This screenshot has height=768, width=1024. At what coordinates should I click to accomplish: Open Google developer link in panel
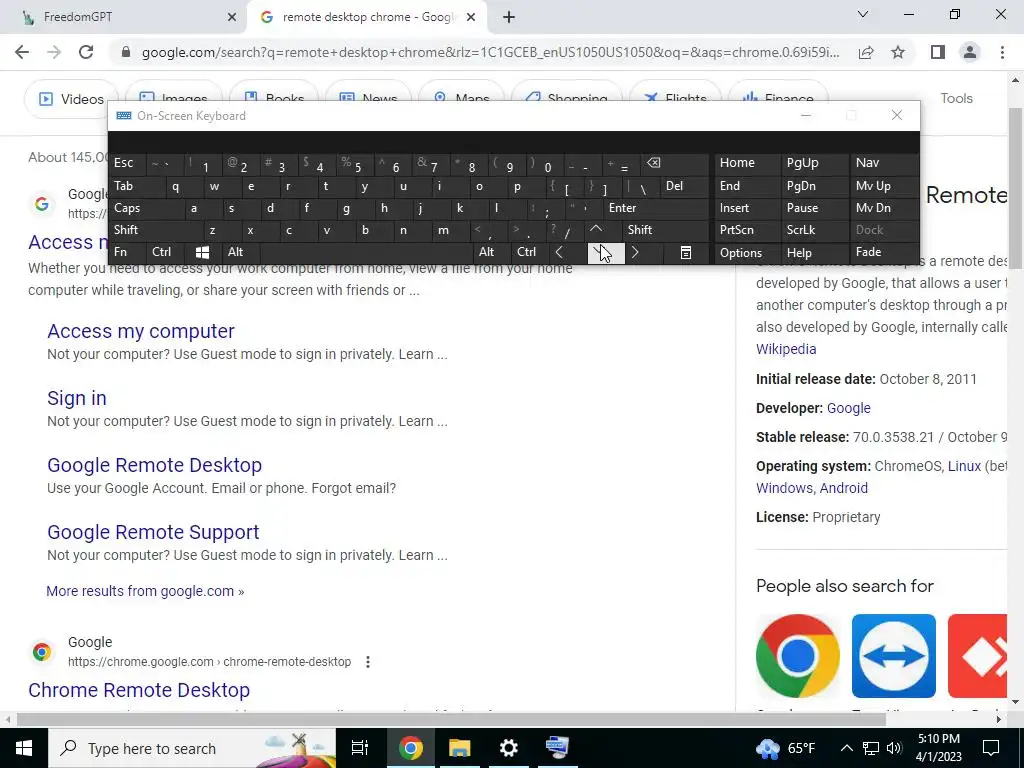coord(848,408)
